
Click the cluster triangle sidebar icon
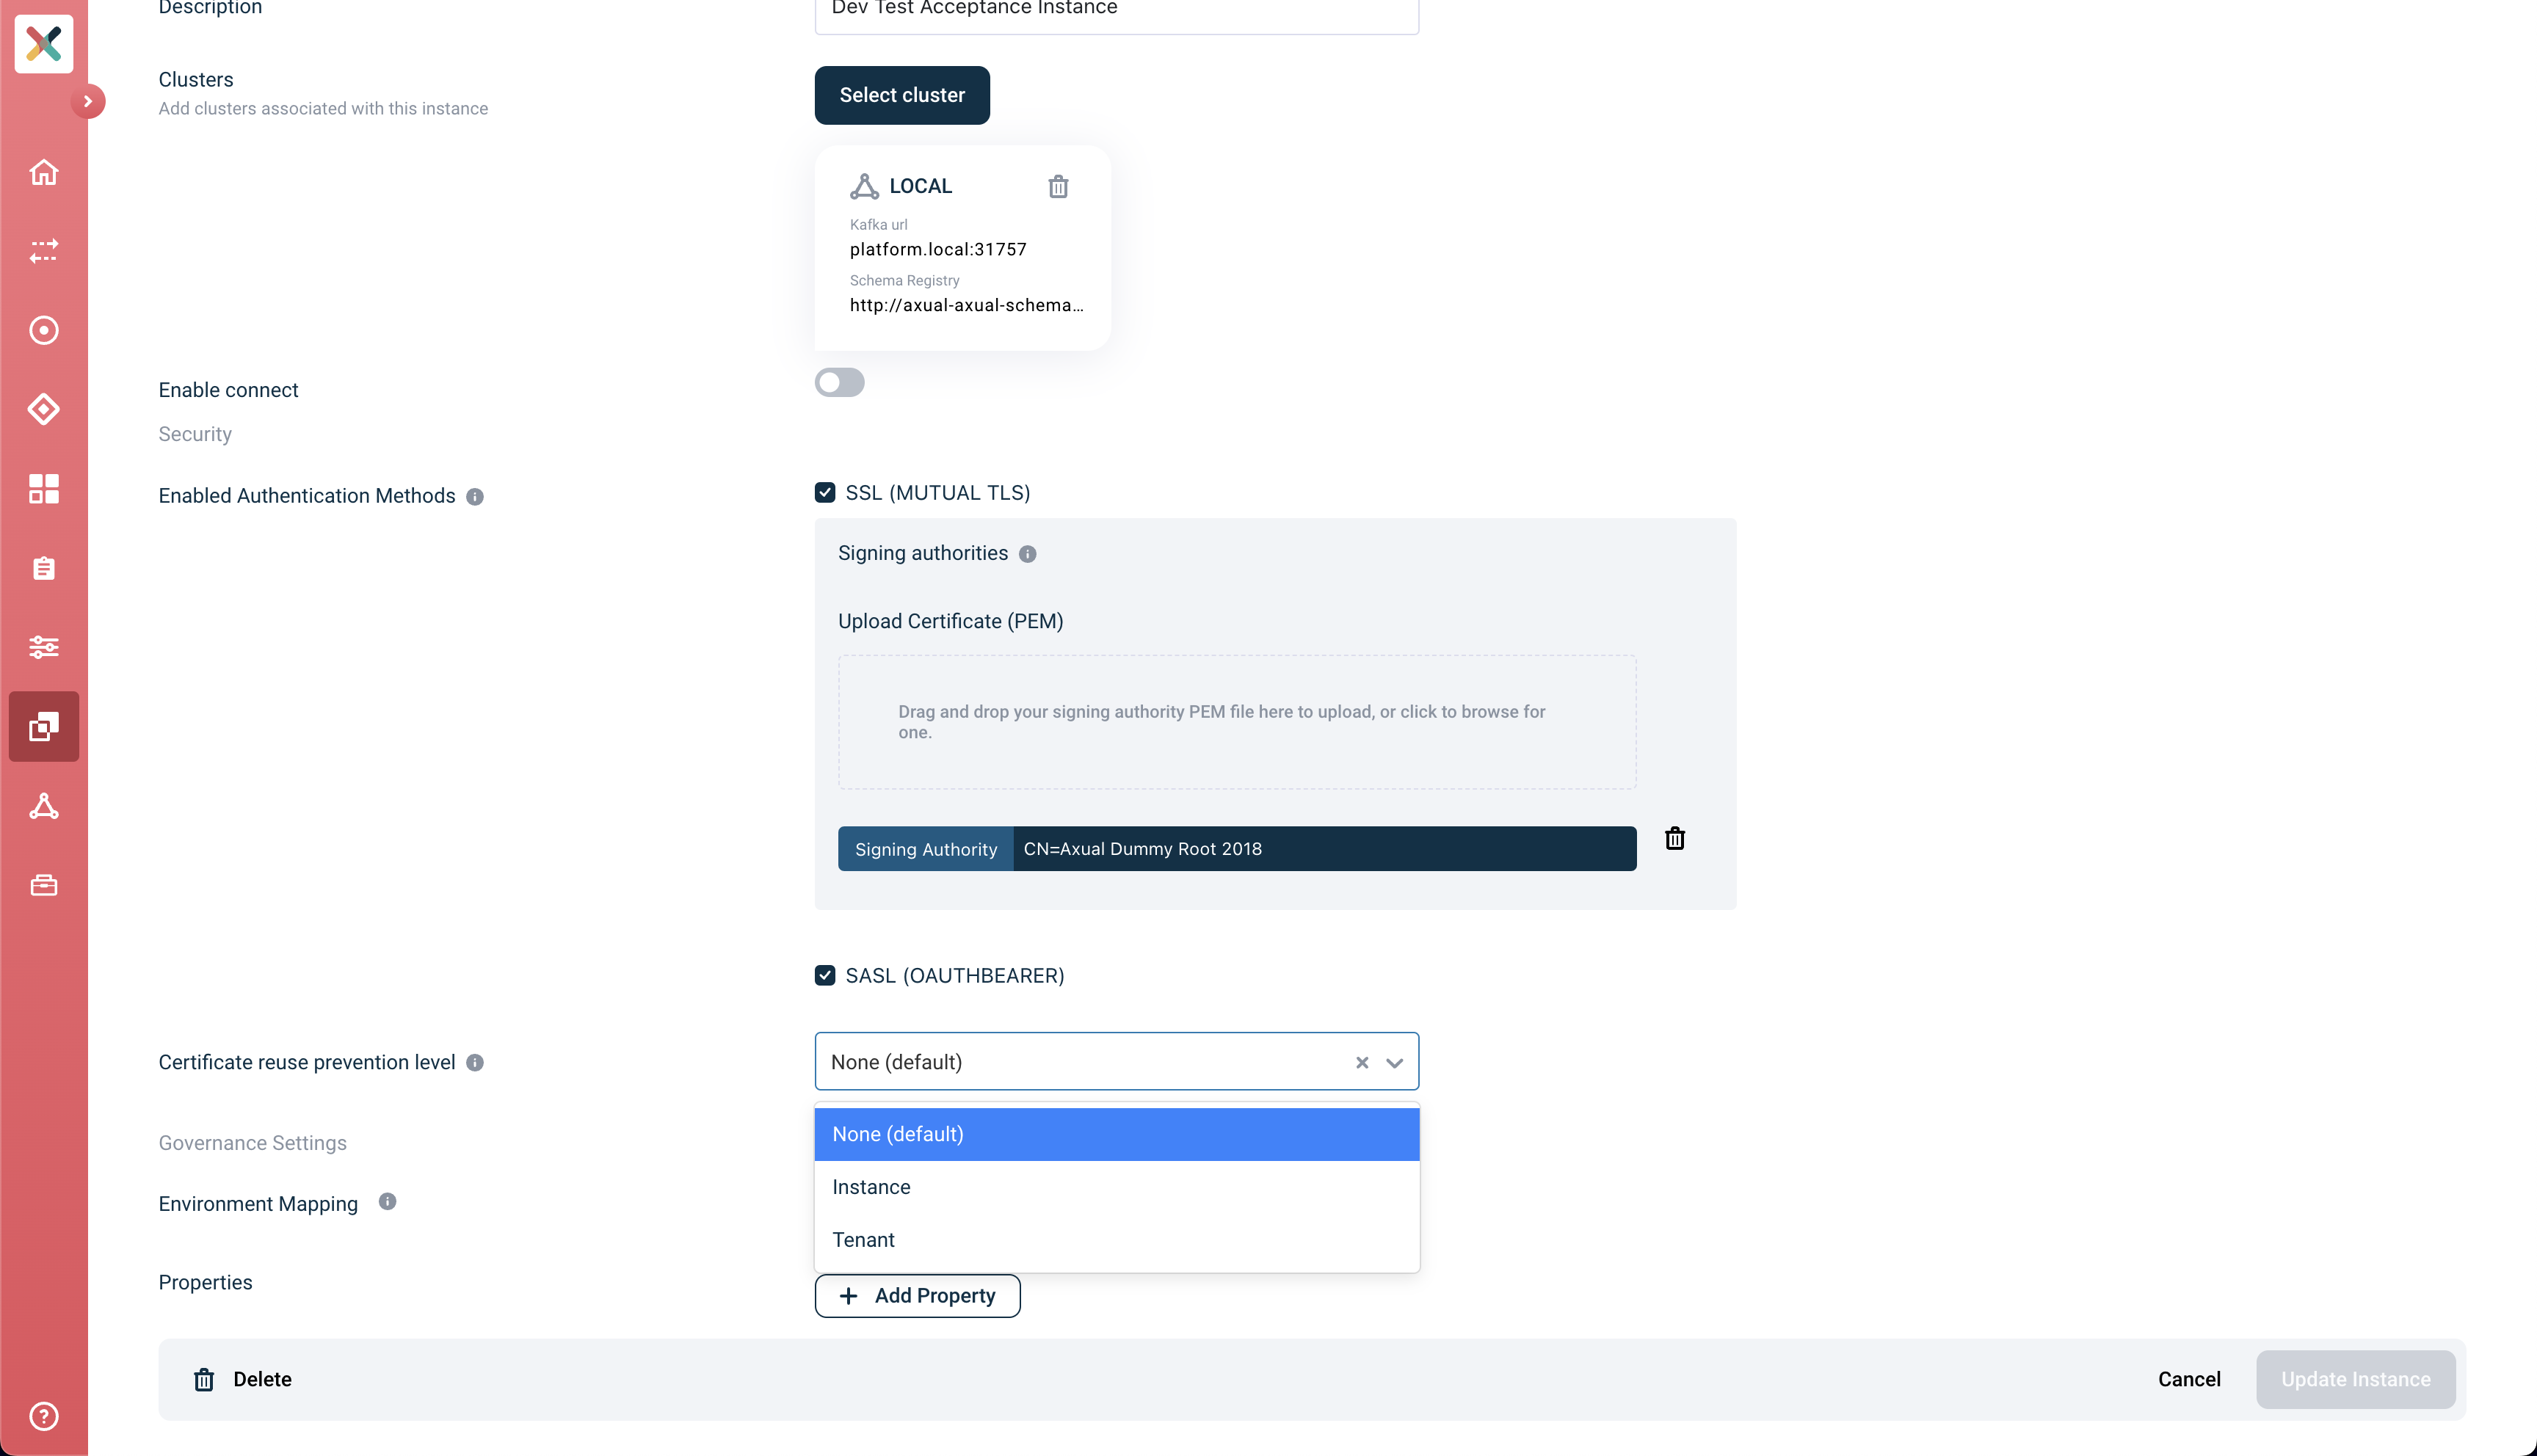43,806
